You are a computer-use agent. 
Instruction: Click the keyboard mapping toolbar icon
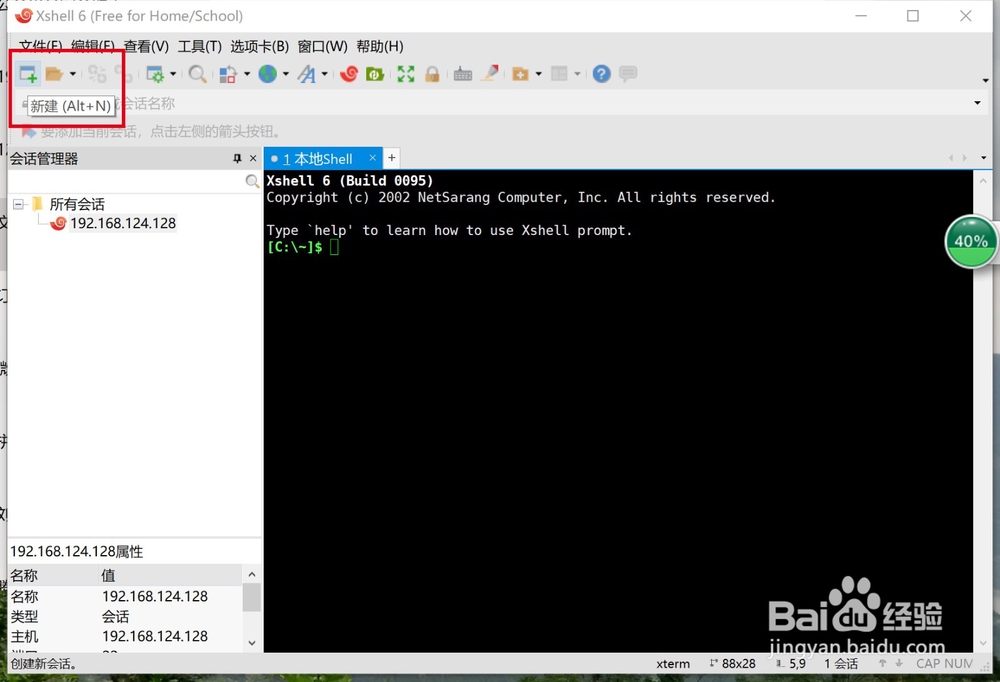click(x=462, y=75)
